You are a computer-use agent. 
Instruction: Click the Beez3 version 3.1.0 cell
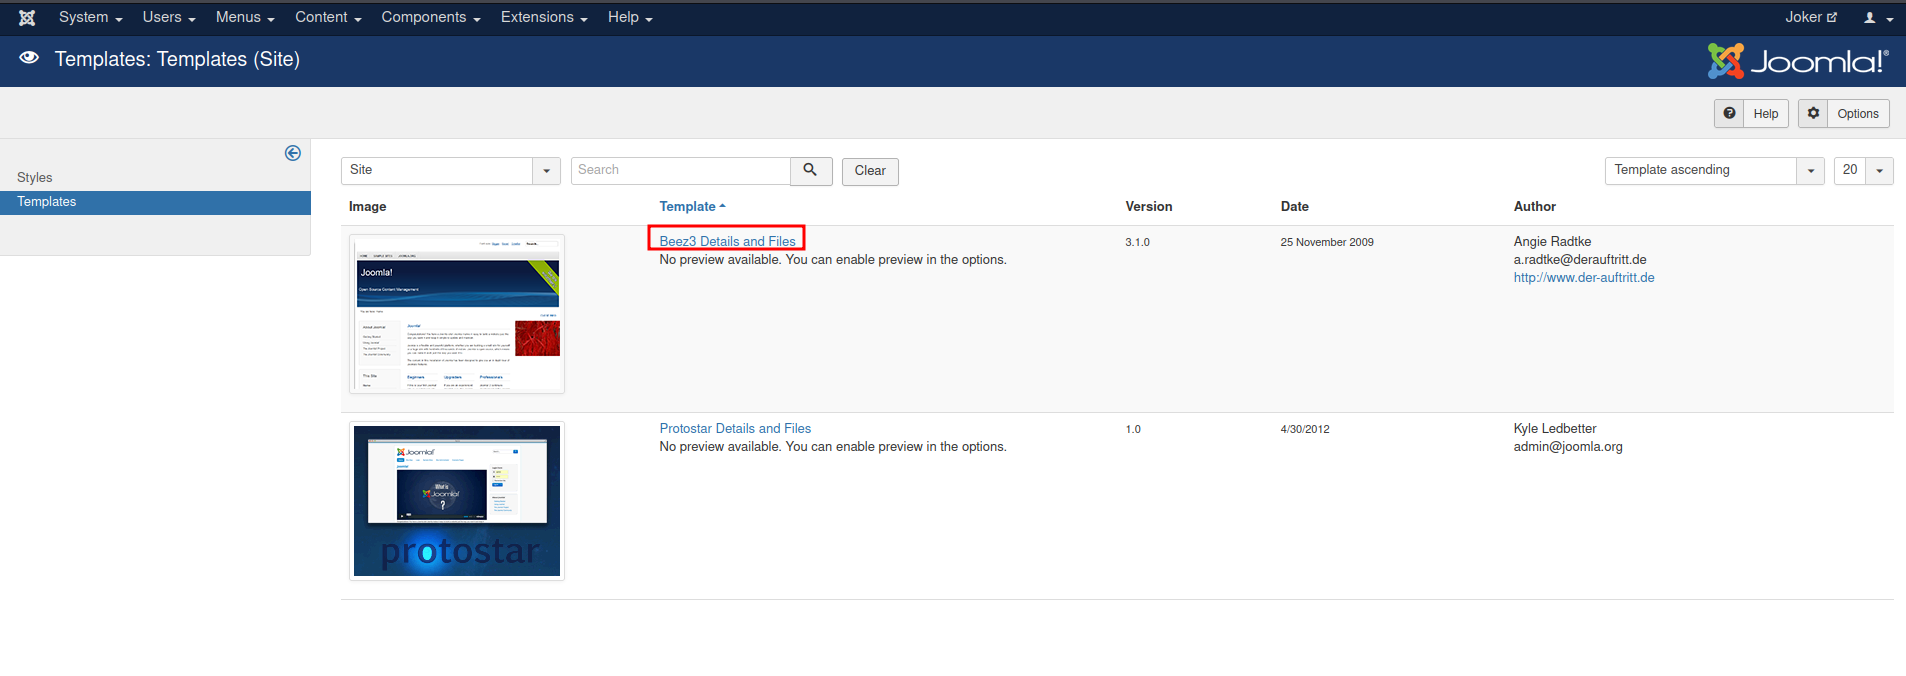tap(1137, 242)
